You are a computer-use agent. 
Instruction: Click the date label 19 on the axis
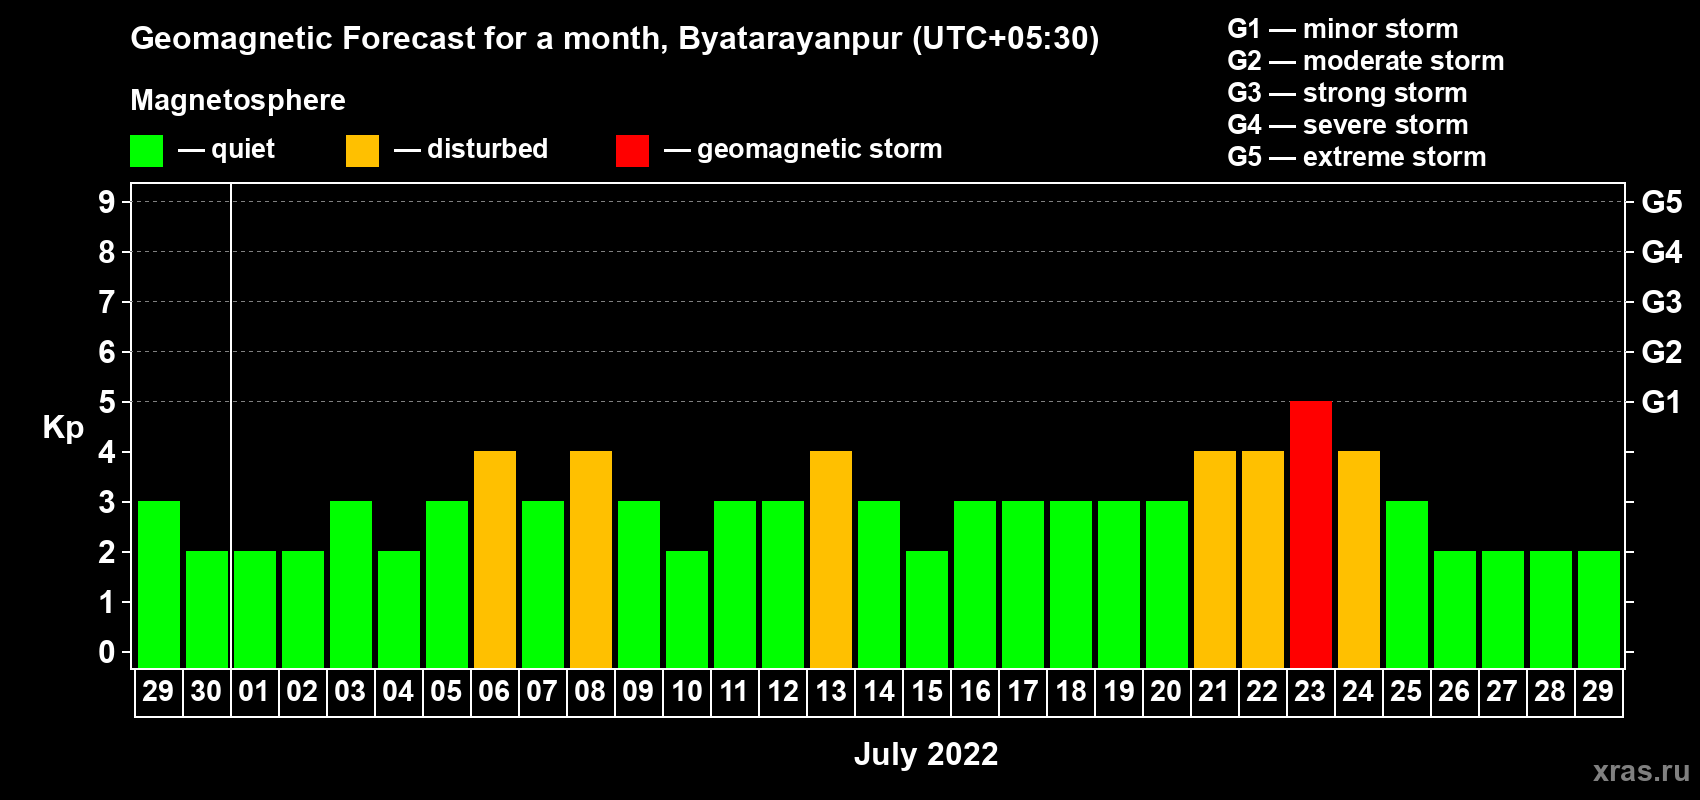(x=1118, y=691)
